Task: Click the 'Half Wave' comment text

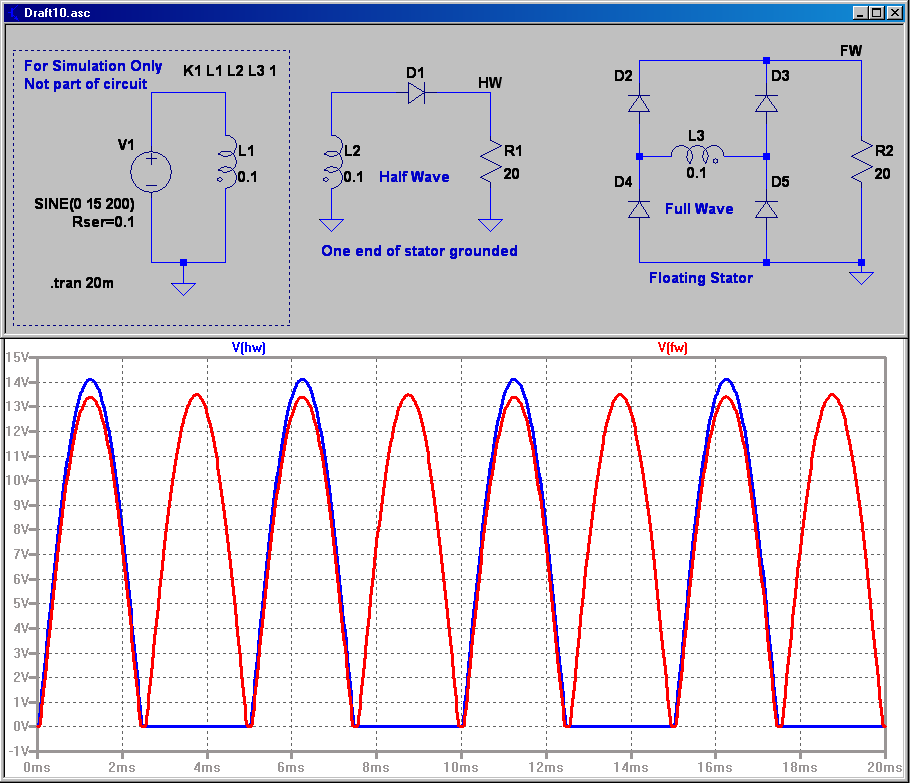Action: [414, 177]
